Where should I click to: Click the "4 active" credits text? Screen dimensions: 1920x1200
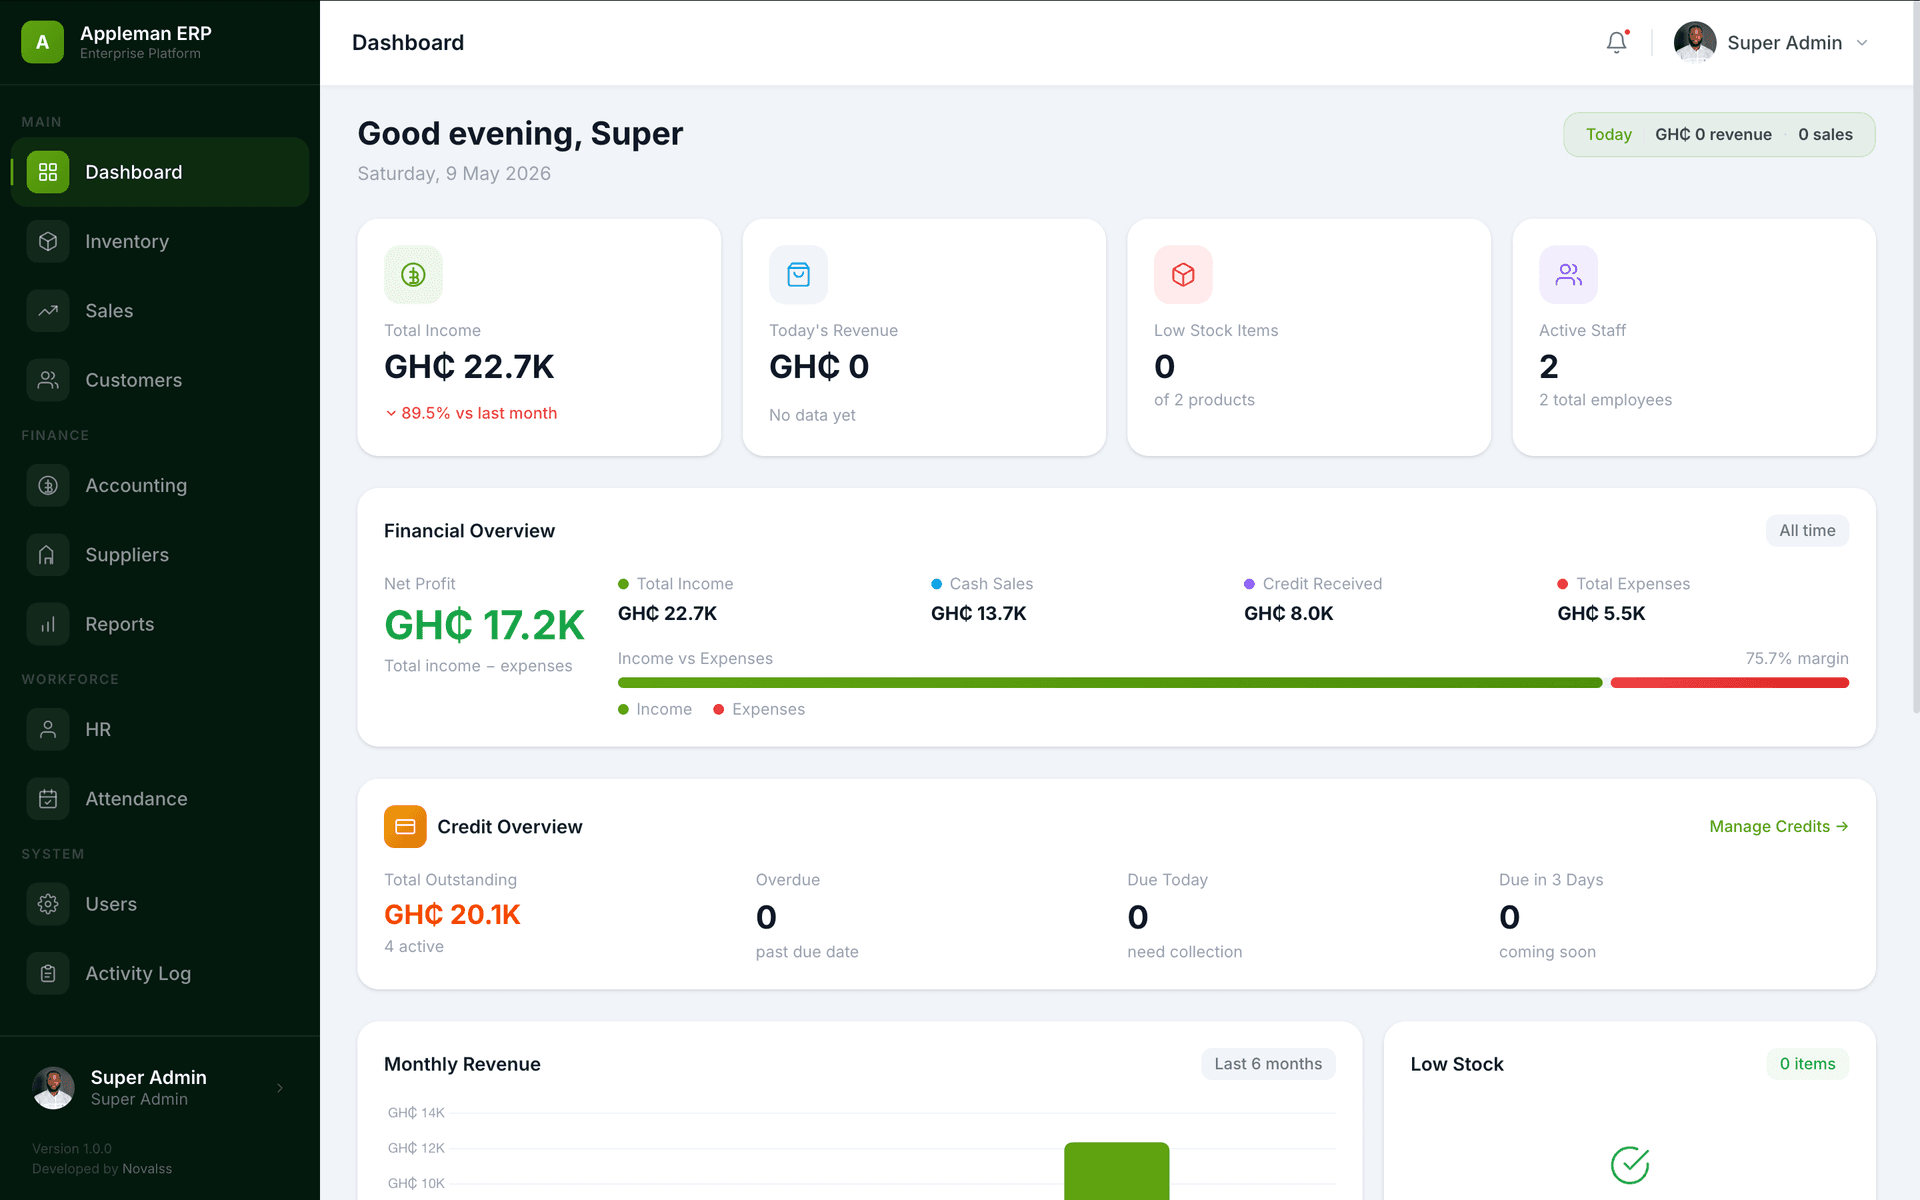pyautogui.click(x=414, y=946)
